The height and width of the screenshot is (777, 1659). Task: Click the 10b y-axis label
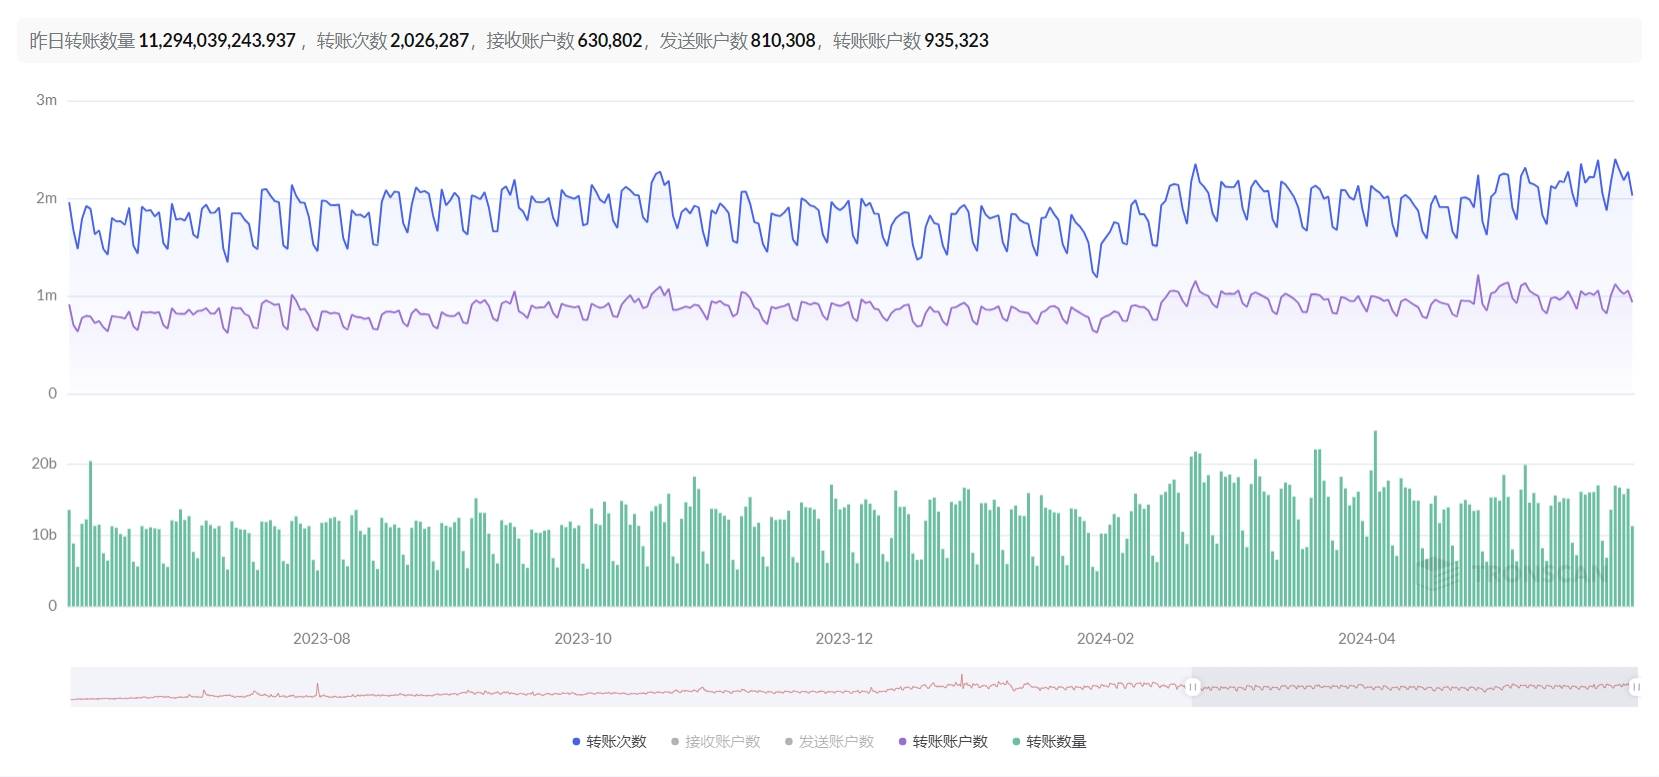tap(44, 535)
